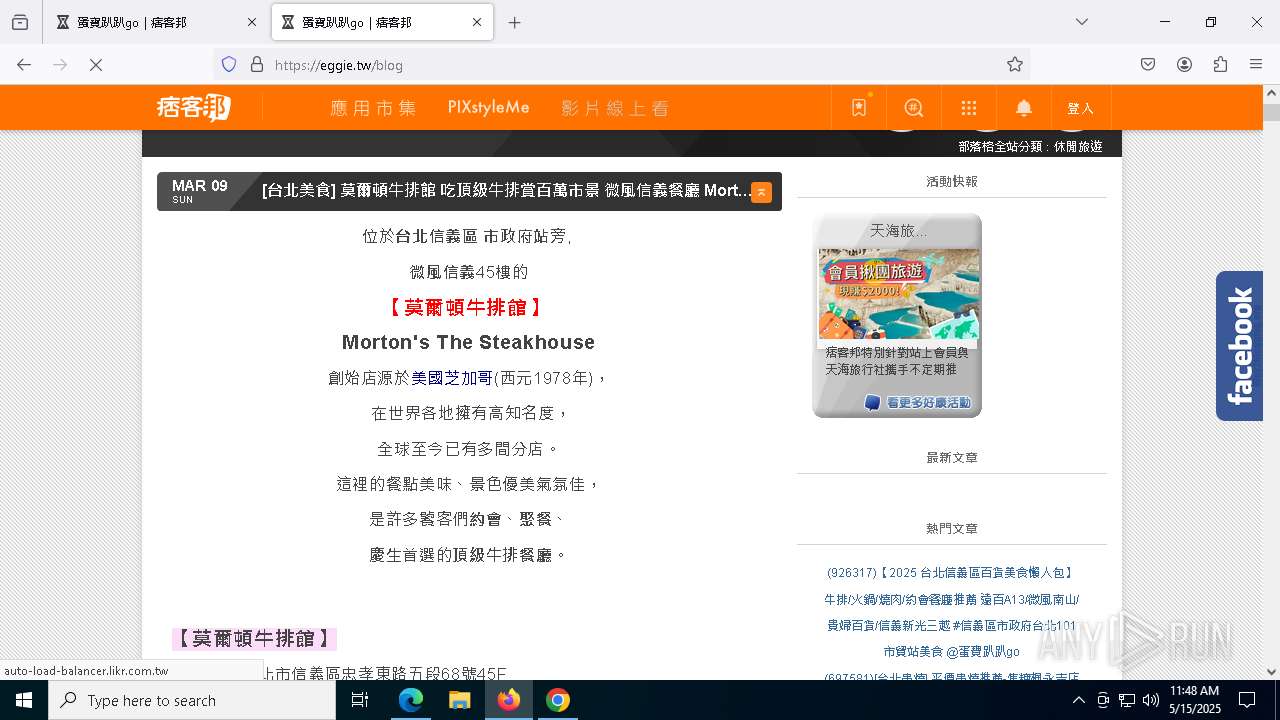The height and width of the screenshot is (720, 1280).
Task: Open Google Chrome from taskbar
Action: tap(558, 700)
